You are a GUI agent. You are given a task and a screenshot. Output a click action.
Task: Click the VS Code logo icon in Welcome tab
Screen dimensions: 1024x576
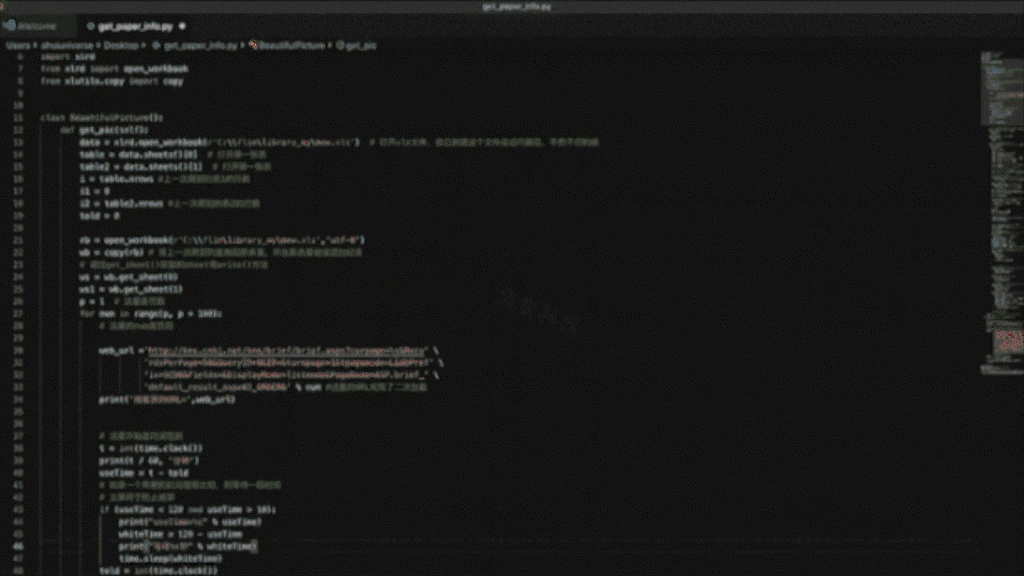point(10,26)
